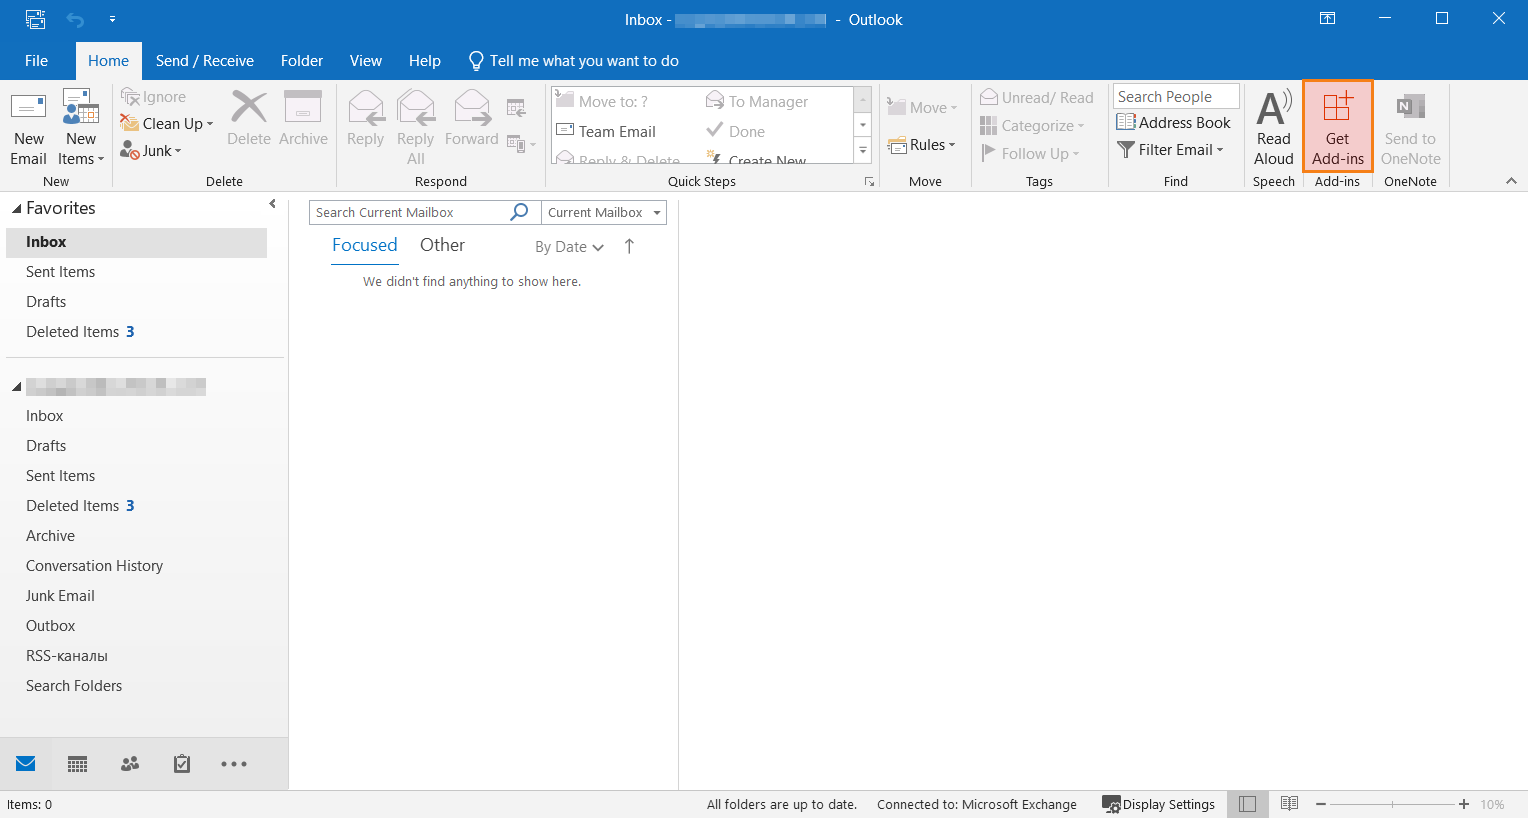Image resolution: width=1528 pixels, height=818 pixels.
Task: Open the Tasks view icon
Action: coord(182,764)
